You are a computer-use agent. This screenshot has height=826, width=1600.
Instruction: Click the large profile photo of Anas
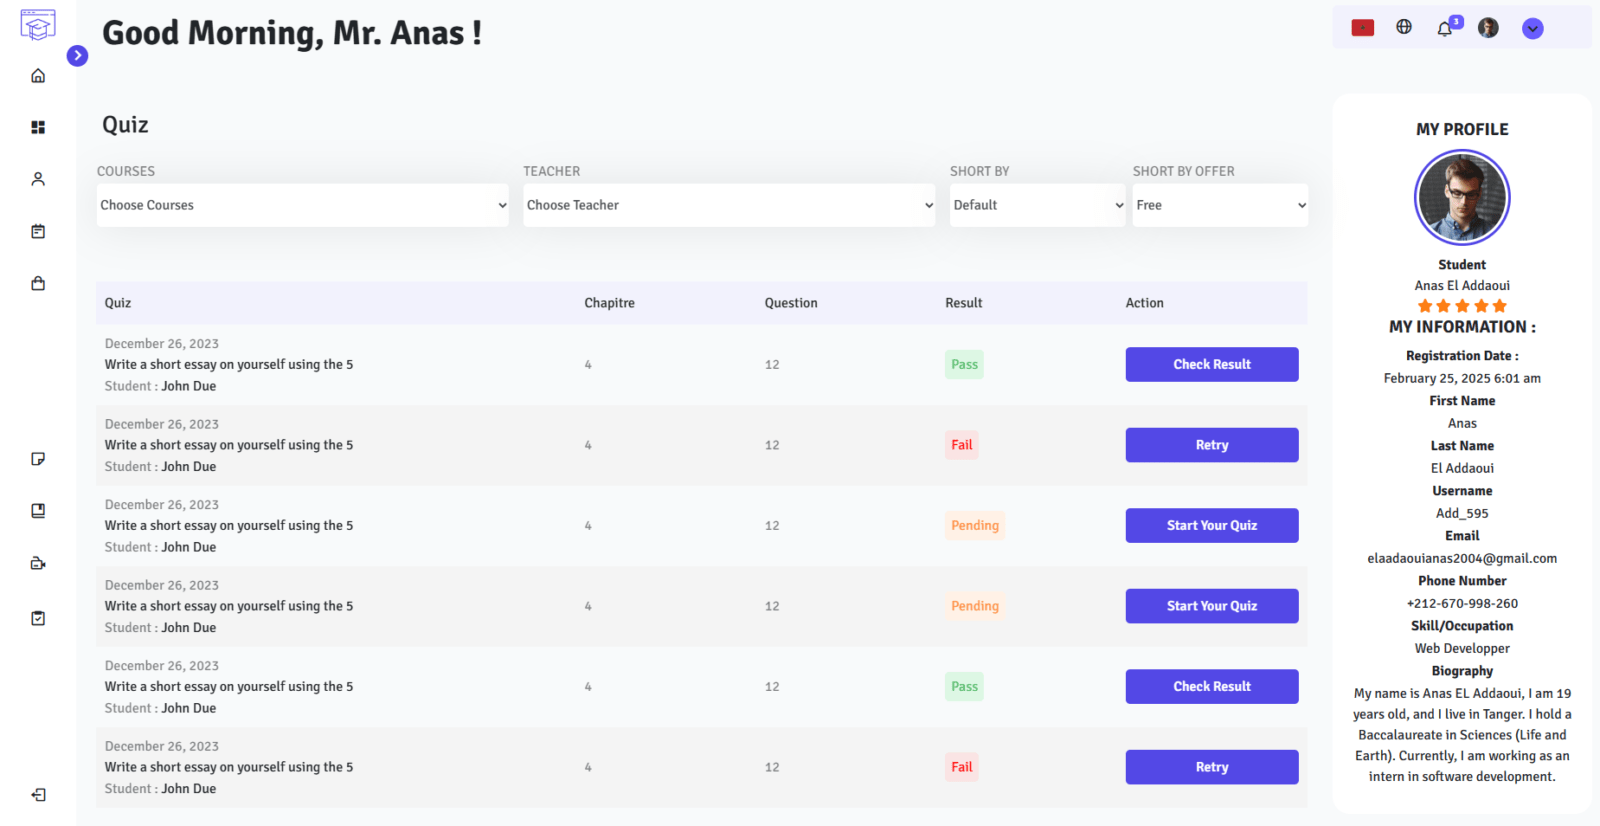pyautogui.click(x=1462, y=197)
